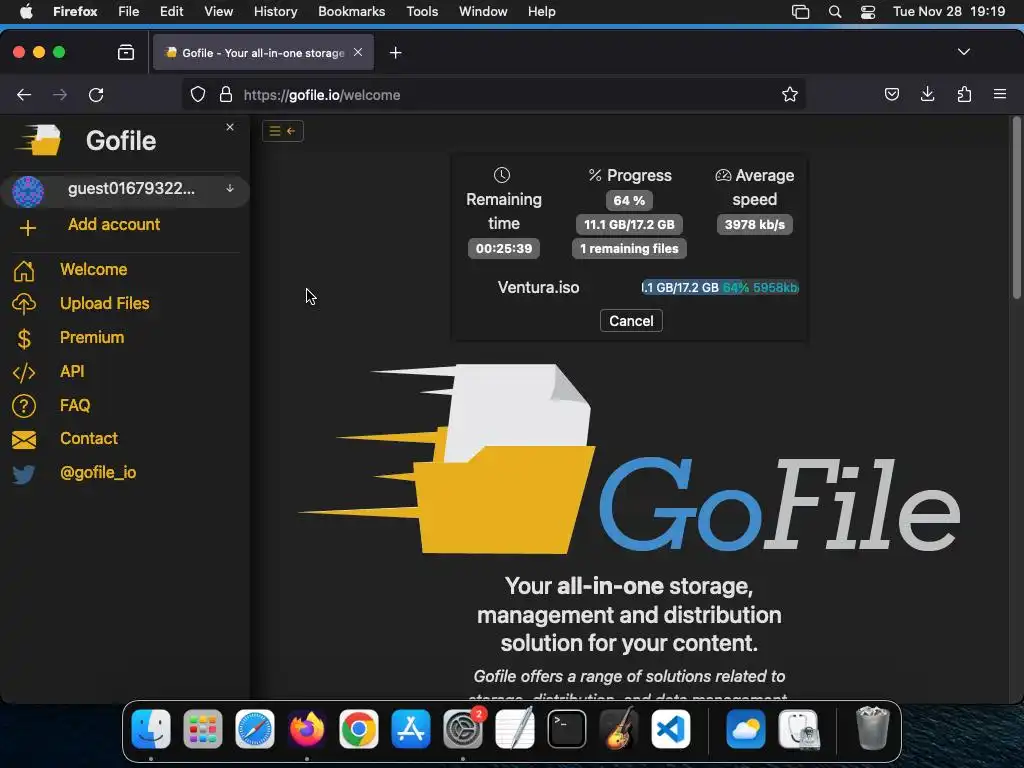Open a new tab with plus button

(x=395, y=53)
